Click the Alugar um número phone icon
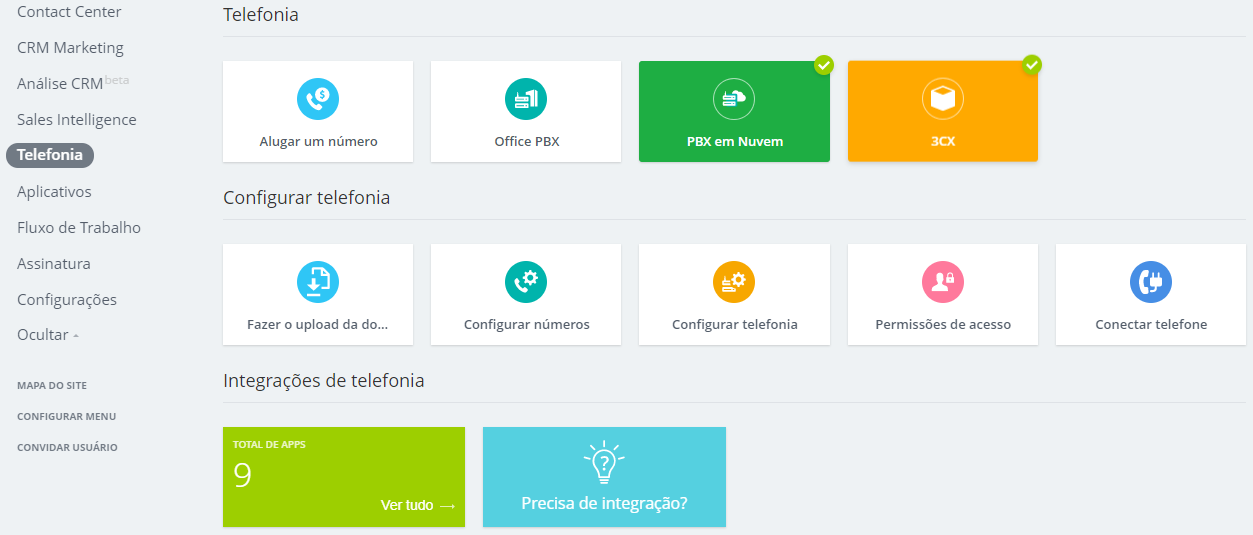The width and height of the screenshot is (1253, 535). click(318, 99)
